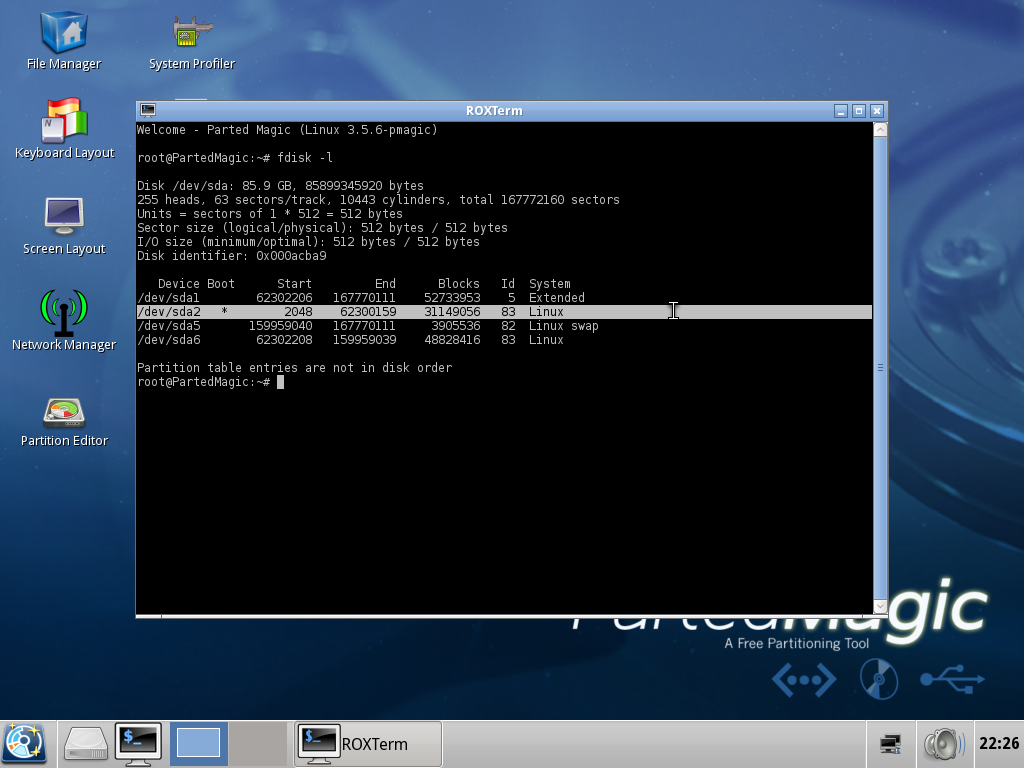This screenshot has height=768, width=1024.
Task: Launch a new terminal from the taskbar
Action: click(x=138, y=744)
